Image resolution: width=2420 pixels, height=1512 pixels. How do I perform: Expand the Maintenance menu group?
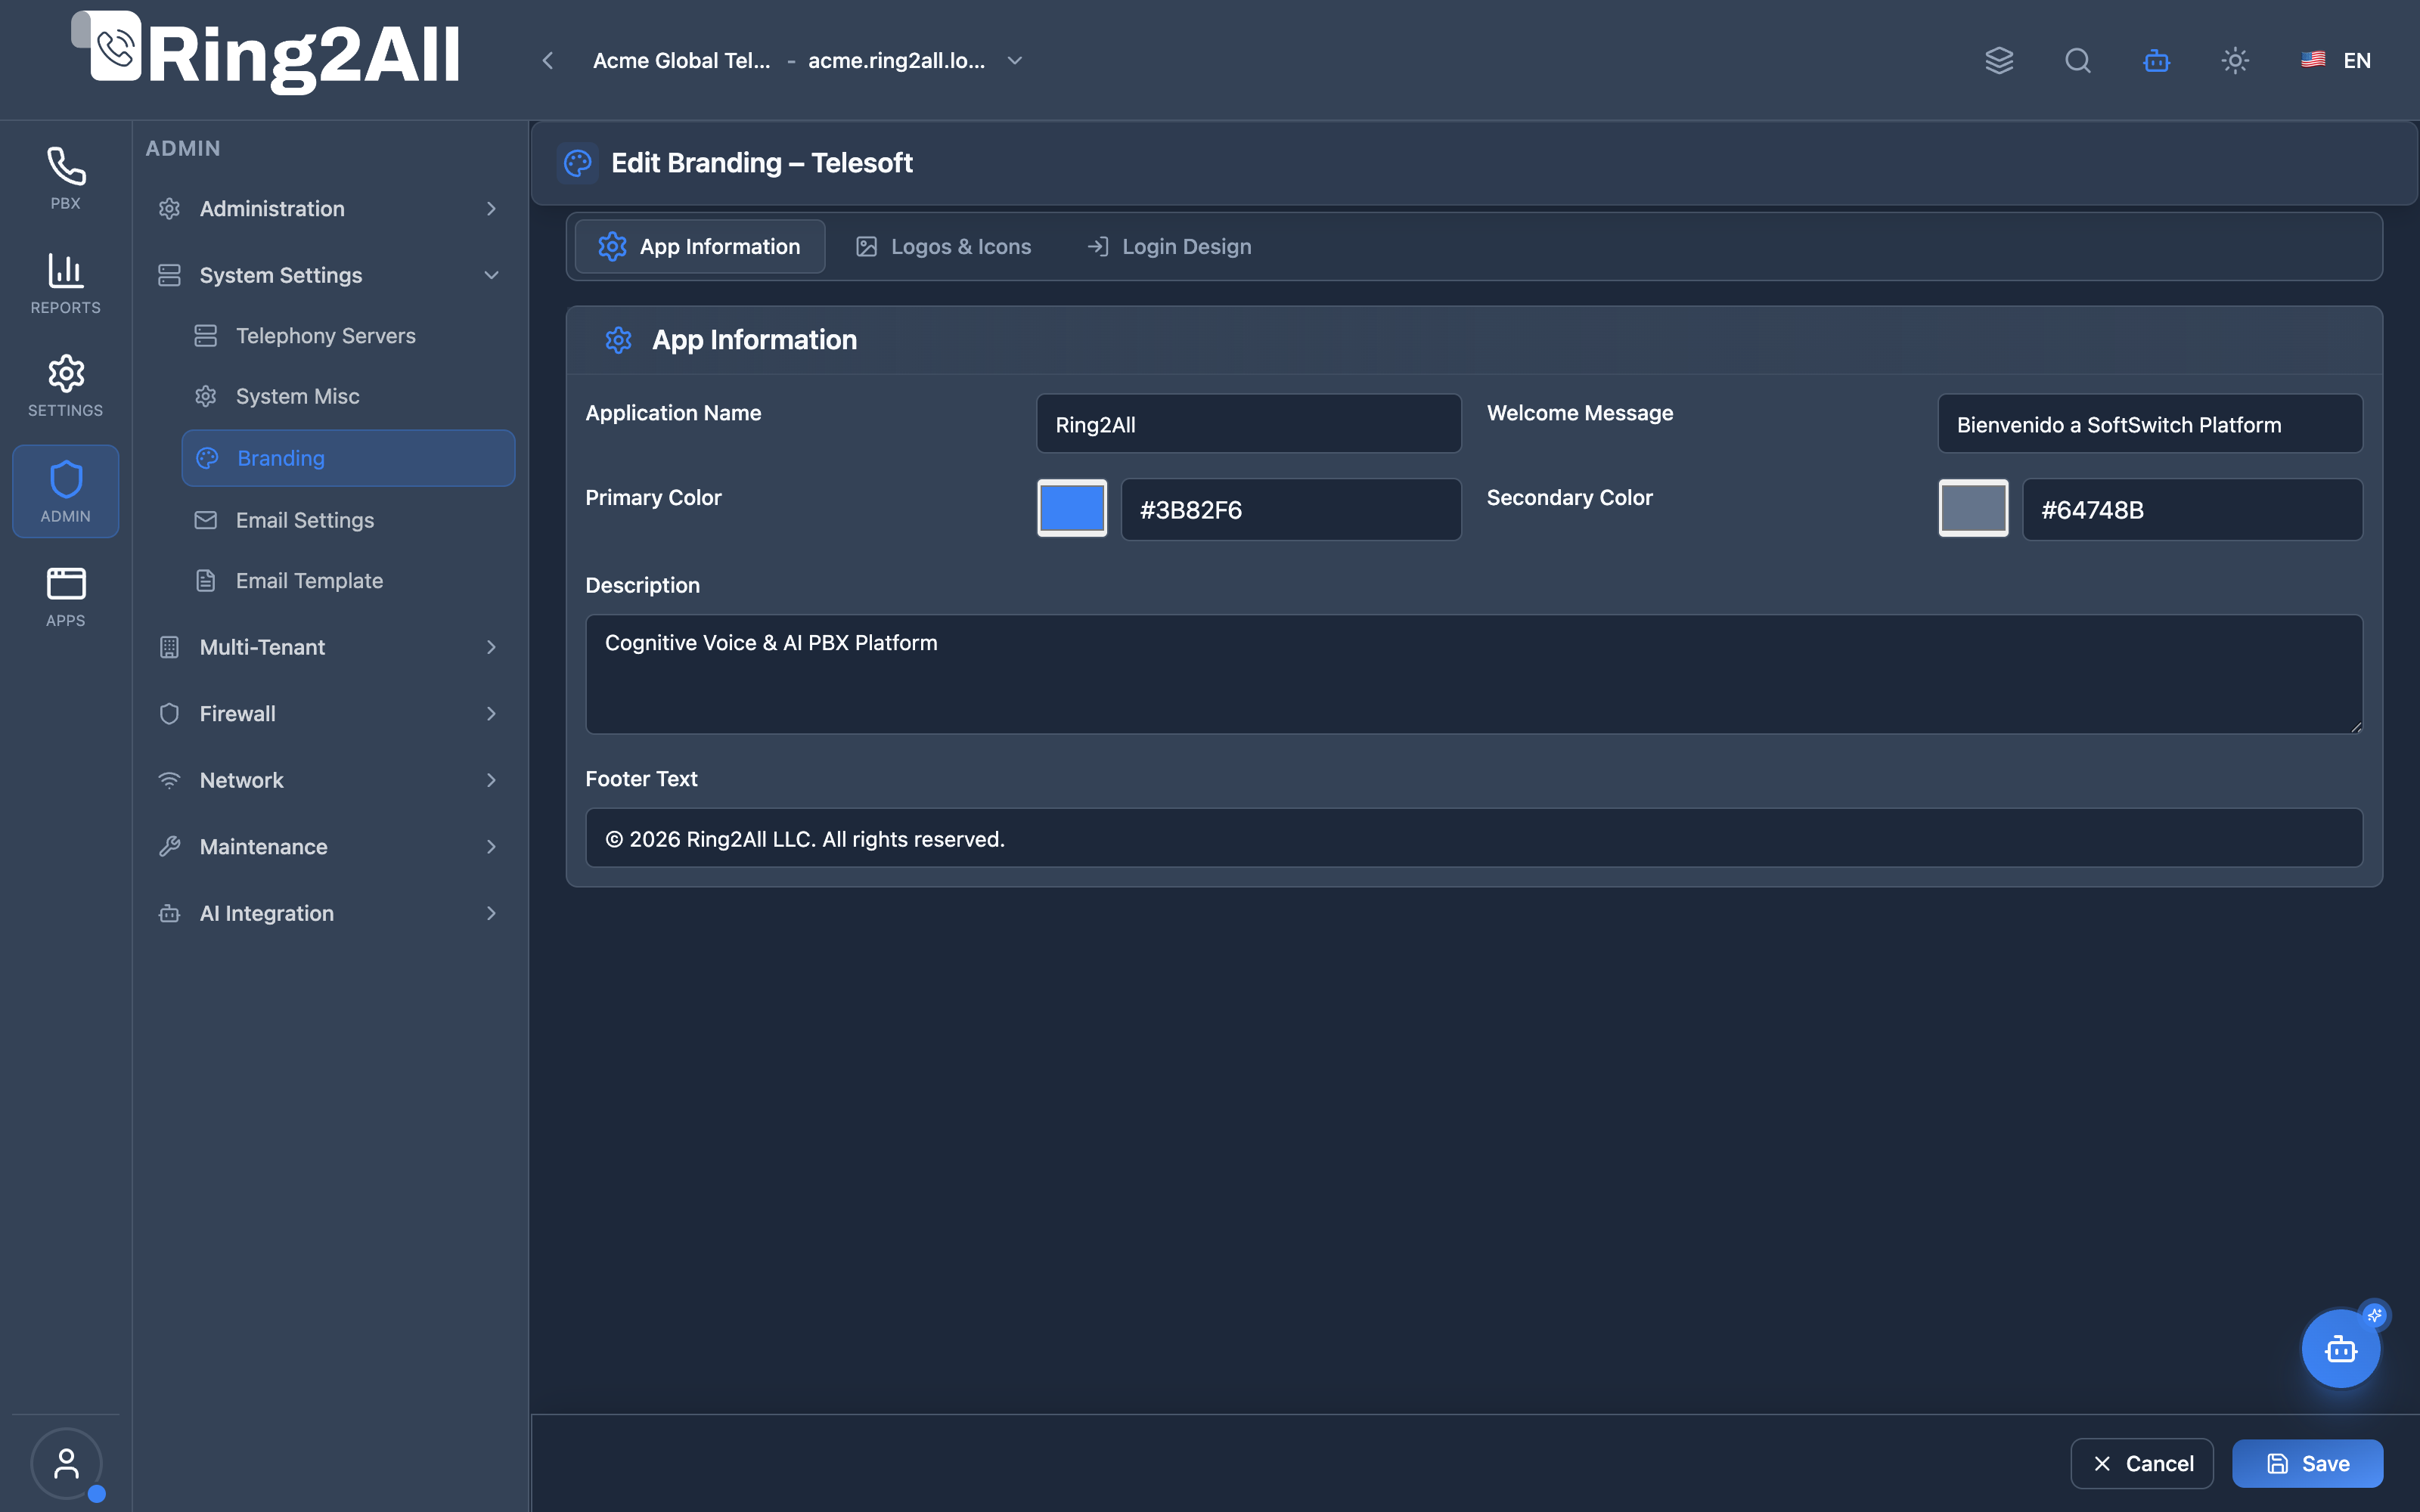click(329, 846)
